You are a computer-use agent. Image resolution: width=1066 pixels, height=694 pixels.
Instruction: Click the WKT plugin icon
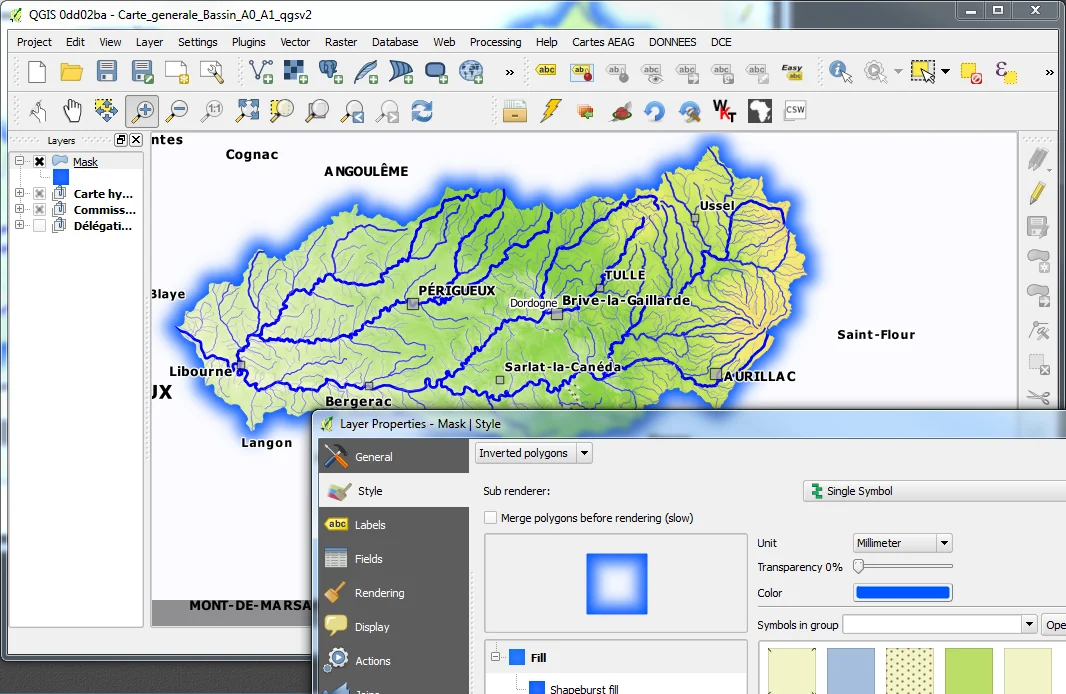click(x=724, y=111)
